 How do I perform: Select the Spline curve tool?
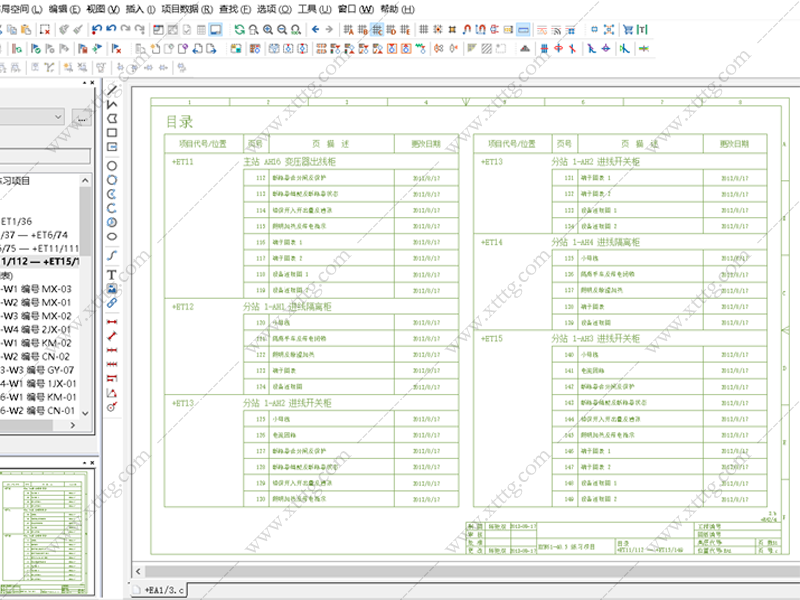pyautogui.click(x=112, y=255)
